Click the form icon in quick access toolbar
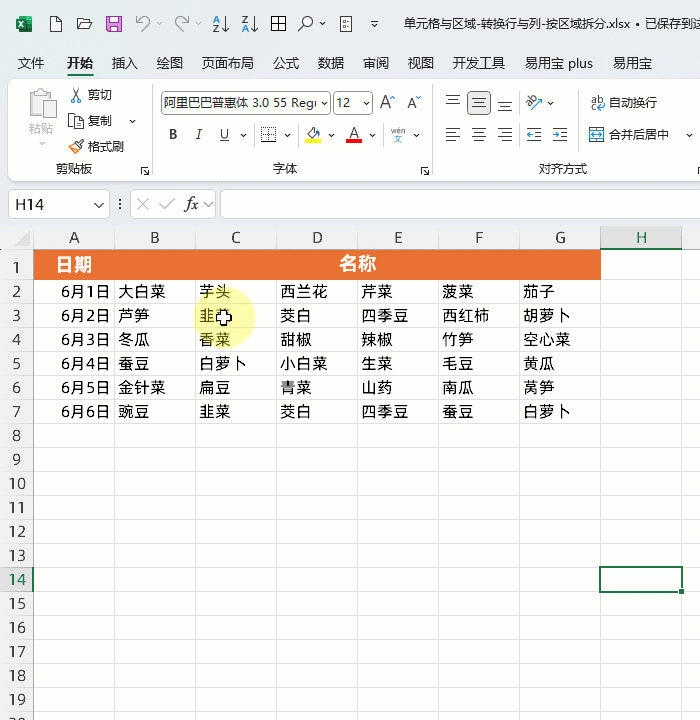The width and height of the screenshot is (700, 720). point(346,24)
